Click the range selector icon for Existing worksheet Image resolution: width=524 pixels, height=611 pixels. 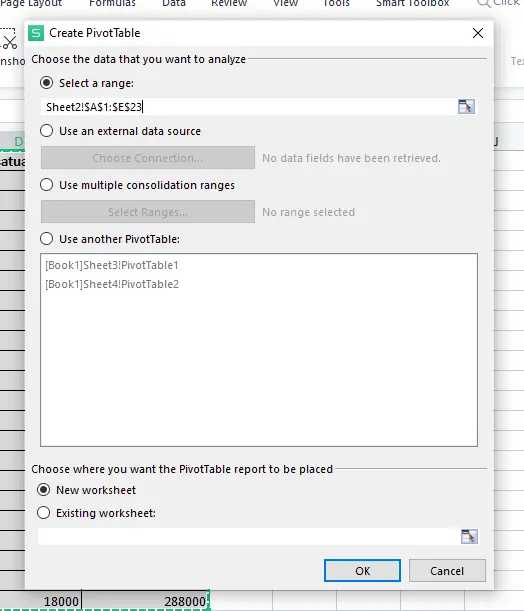point(469,536)
